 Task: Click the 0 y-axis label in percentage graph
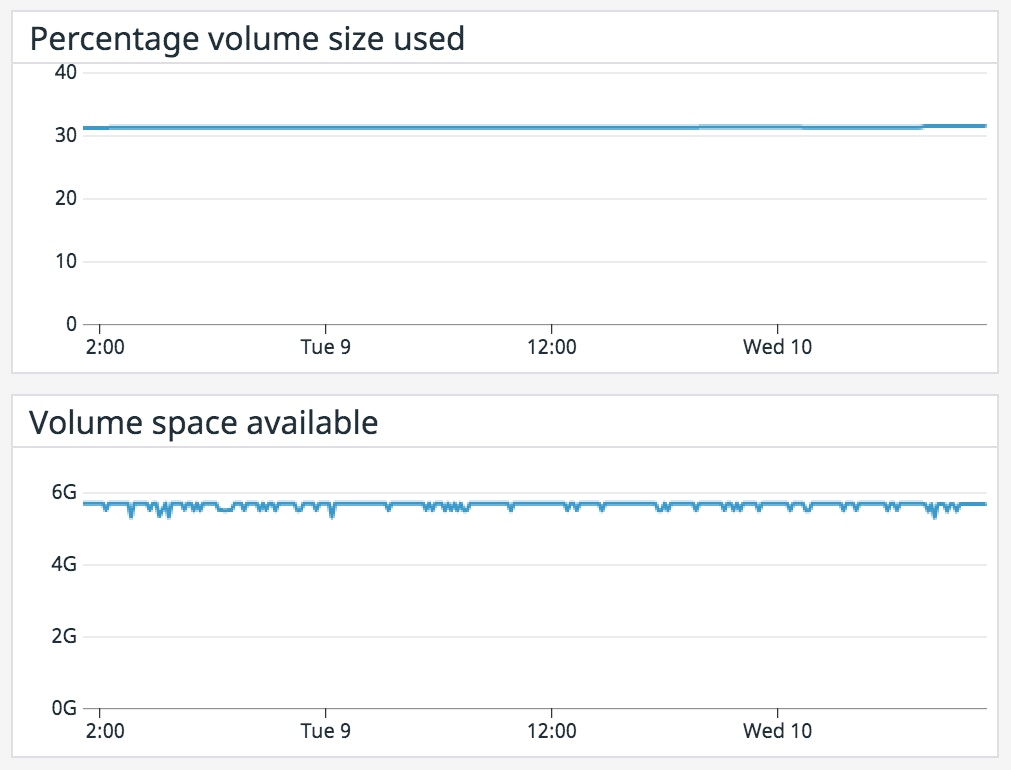click(x=72, y=324)
